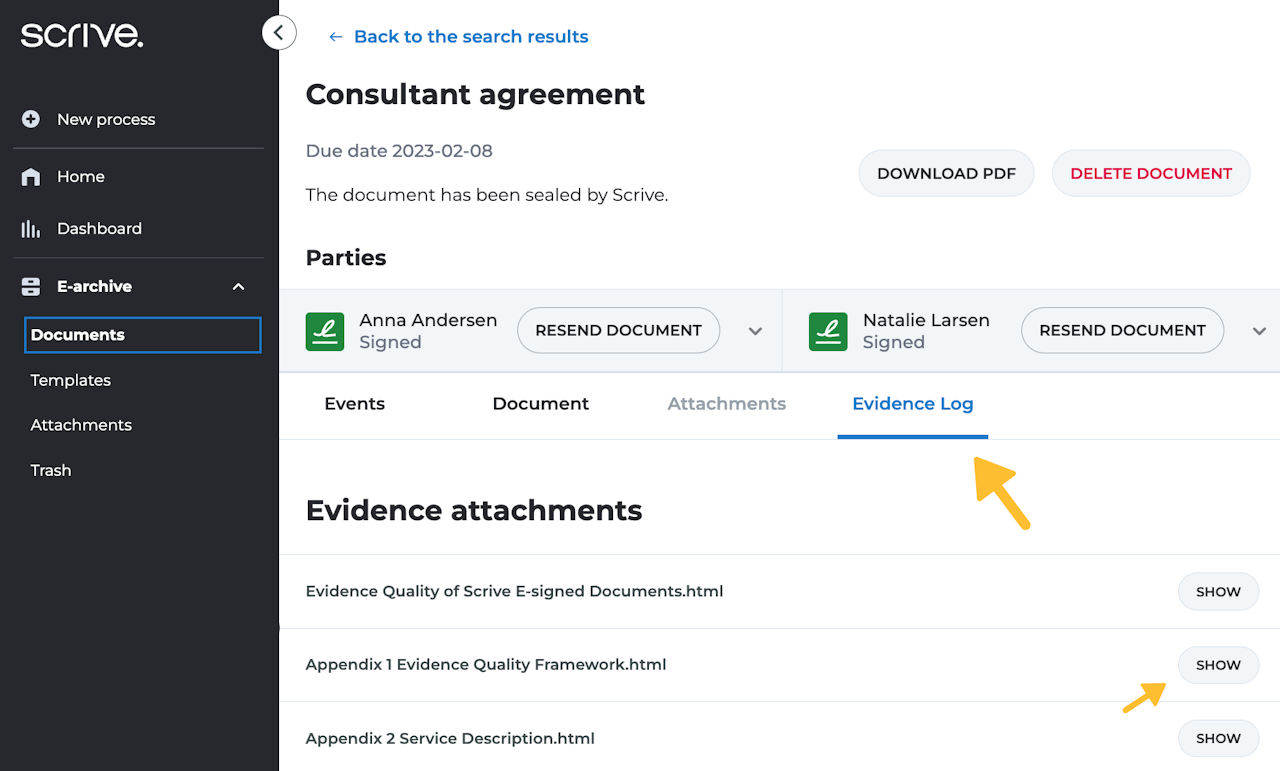This screenshot has width=1280, height=771.
Task: Open Templates in the sidebar
Action: pyautogui.click(x=71, y=380)
